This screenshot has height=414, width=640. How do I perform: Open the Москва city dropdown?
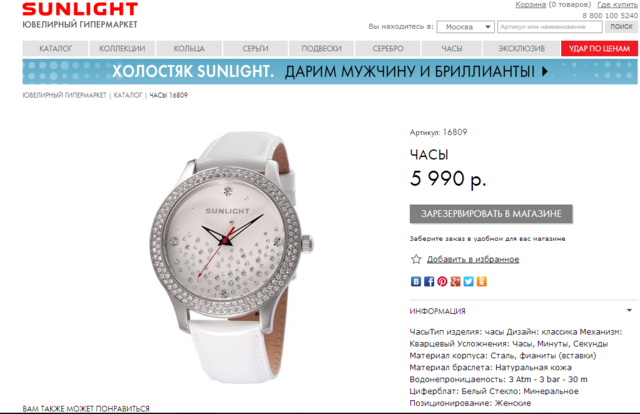coord(465,27)
